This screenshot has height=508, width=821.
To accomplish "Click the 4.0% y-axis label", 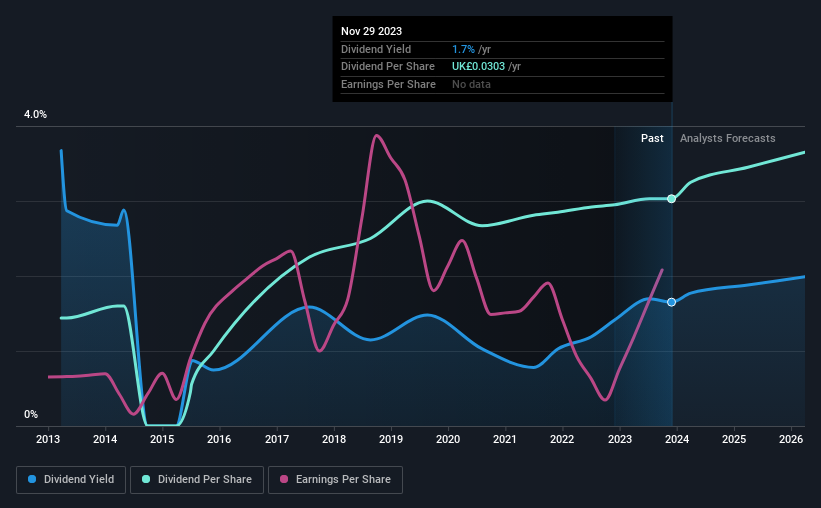I will pos(35,114).
